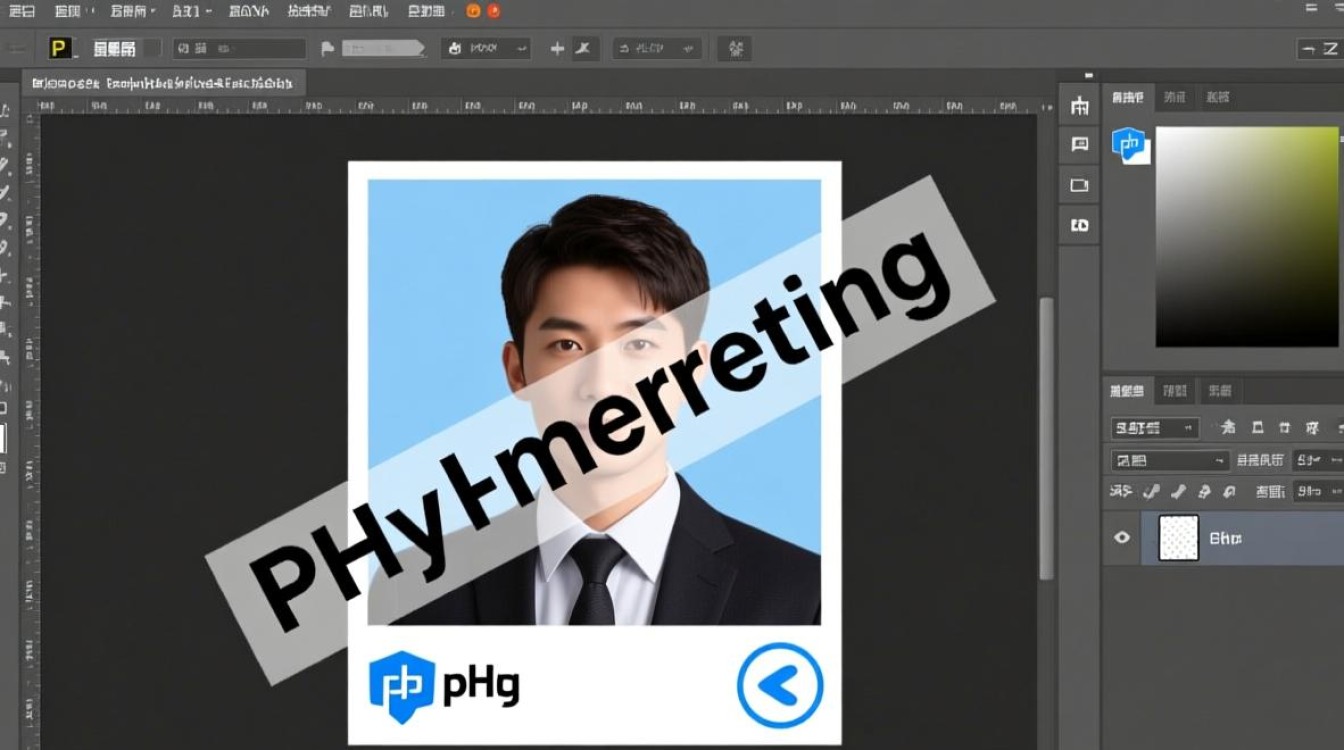Screen dimensions: 1344x750
Task: Click the Bhx layer thumbnail in the Layers panel
Action: (1177, 538)
